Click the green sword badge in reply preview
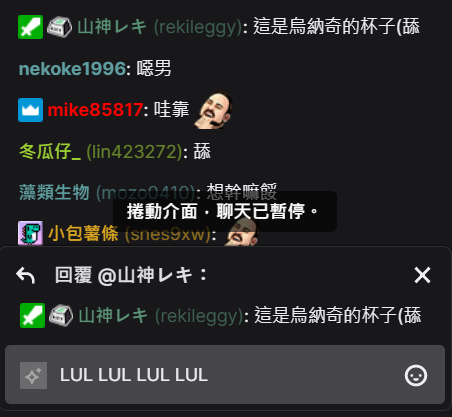The height and width of the screenshot is (417, 452). tap(32, 316)
